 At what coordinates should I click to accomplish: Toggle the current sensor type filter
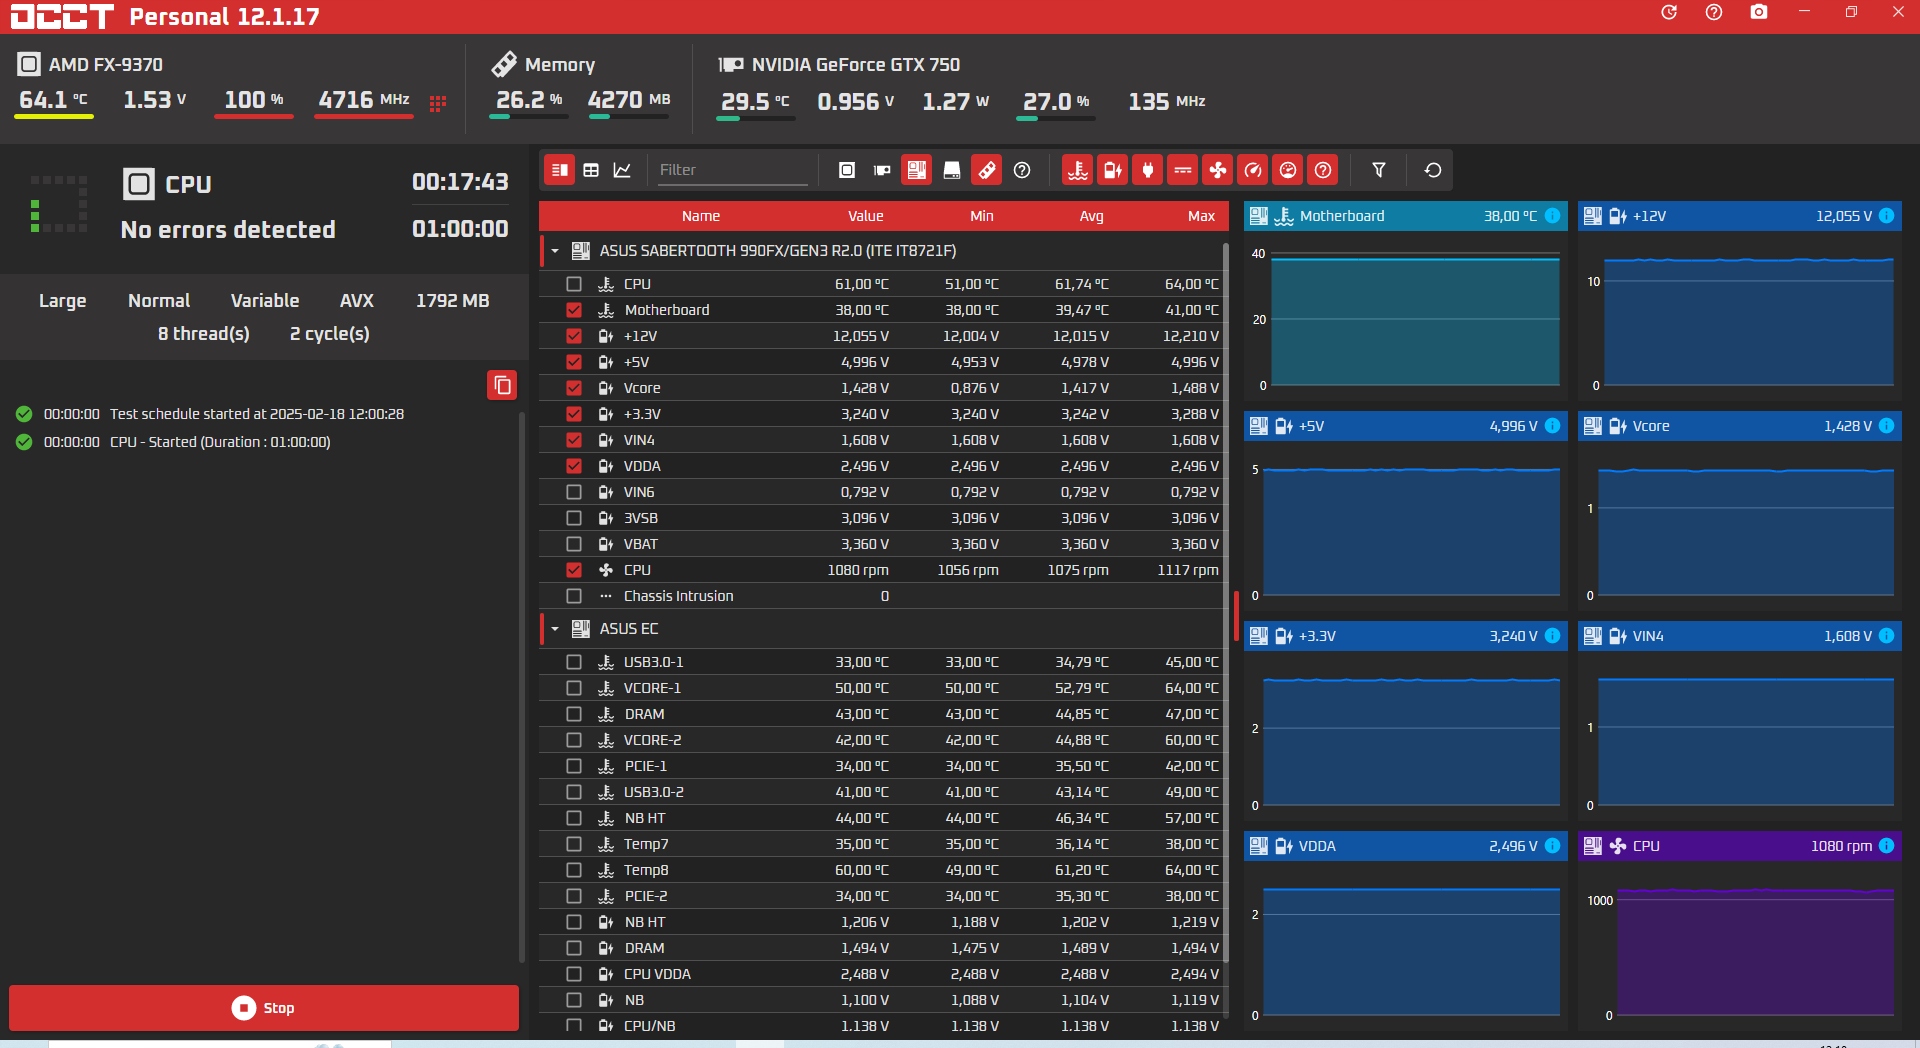pos(1183,170)
